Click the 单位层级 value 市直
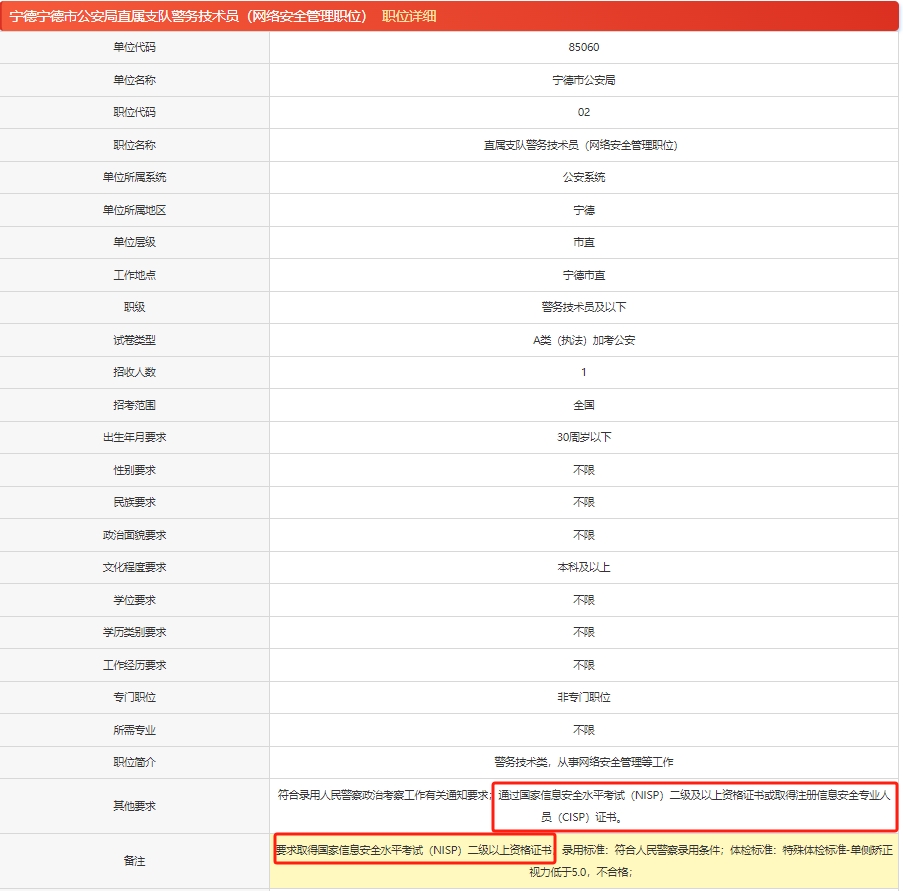This screenshot has width=903, height=891. coord(583,242)
